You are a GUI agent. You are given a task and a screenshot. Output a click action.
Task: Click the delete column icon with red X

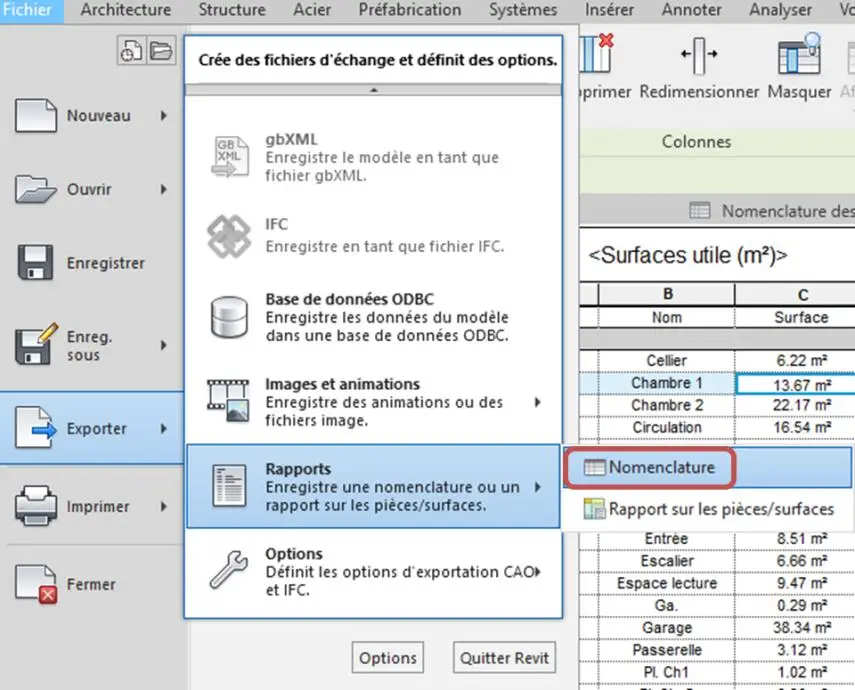[x=597, y=53]
